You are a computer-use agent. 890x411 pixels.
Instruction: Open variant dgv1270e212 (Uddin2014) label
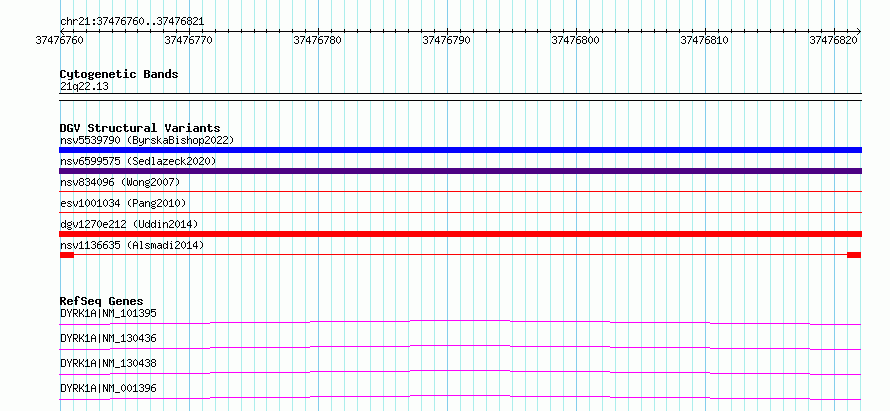[129, 224]
